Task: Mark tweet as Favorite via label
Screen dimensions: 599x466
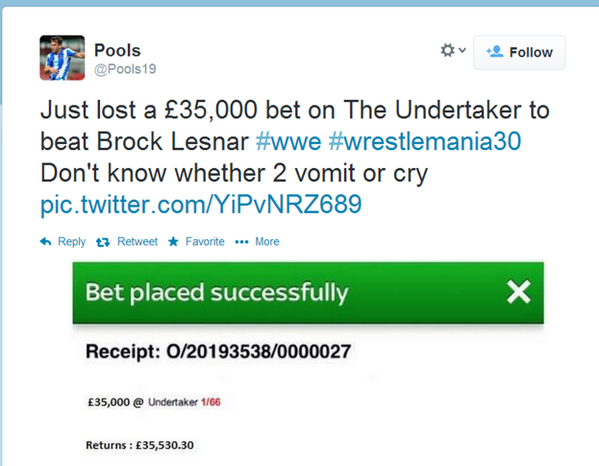Action: click(x=205, y=241)
